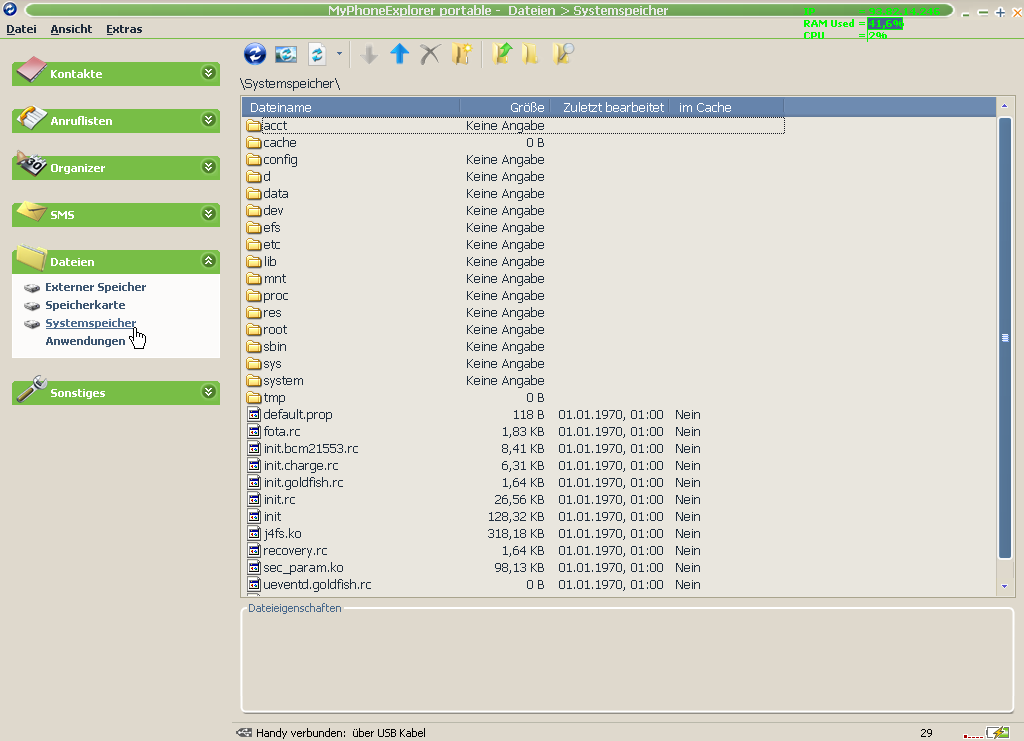1024x741 pixels.
Task: Sort by the Dateiname column header
Action: click(351, 107)
